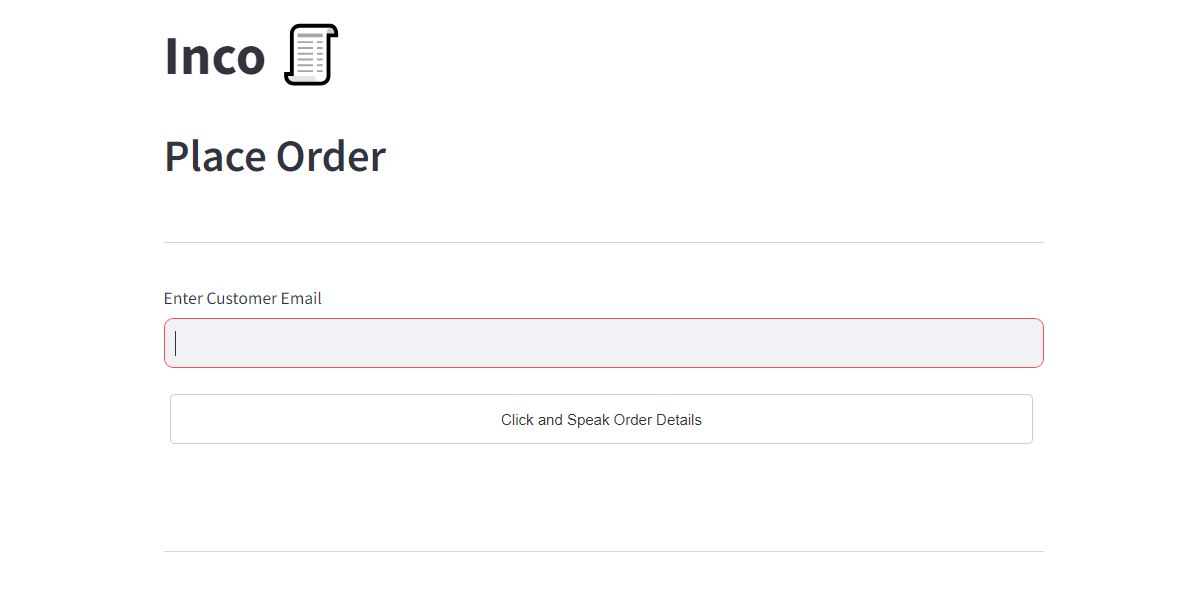Click the Inco app title text
Image resolution: width=1193 pixels, height=616 pixels.
(x=215, y=56)
